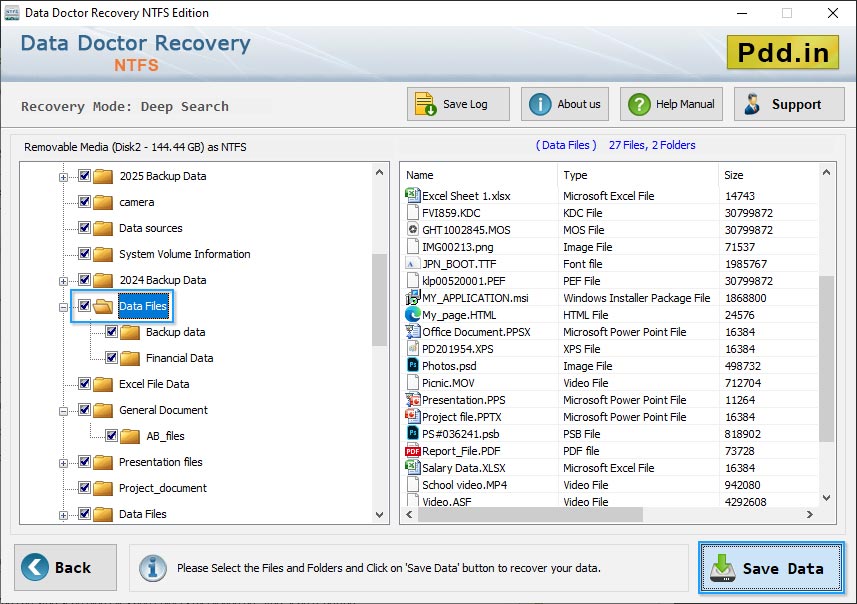Click Photos.psd Photoshop icon
The height and width of the screenshot is (604, 857).
(x=413, y=365)
